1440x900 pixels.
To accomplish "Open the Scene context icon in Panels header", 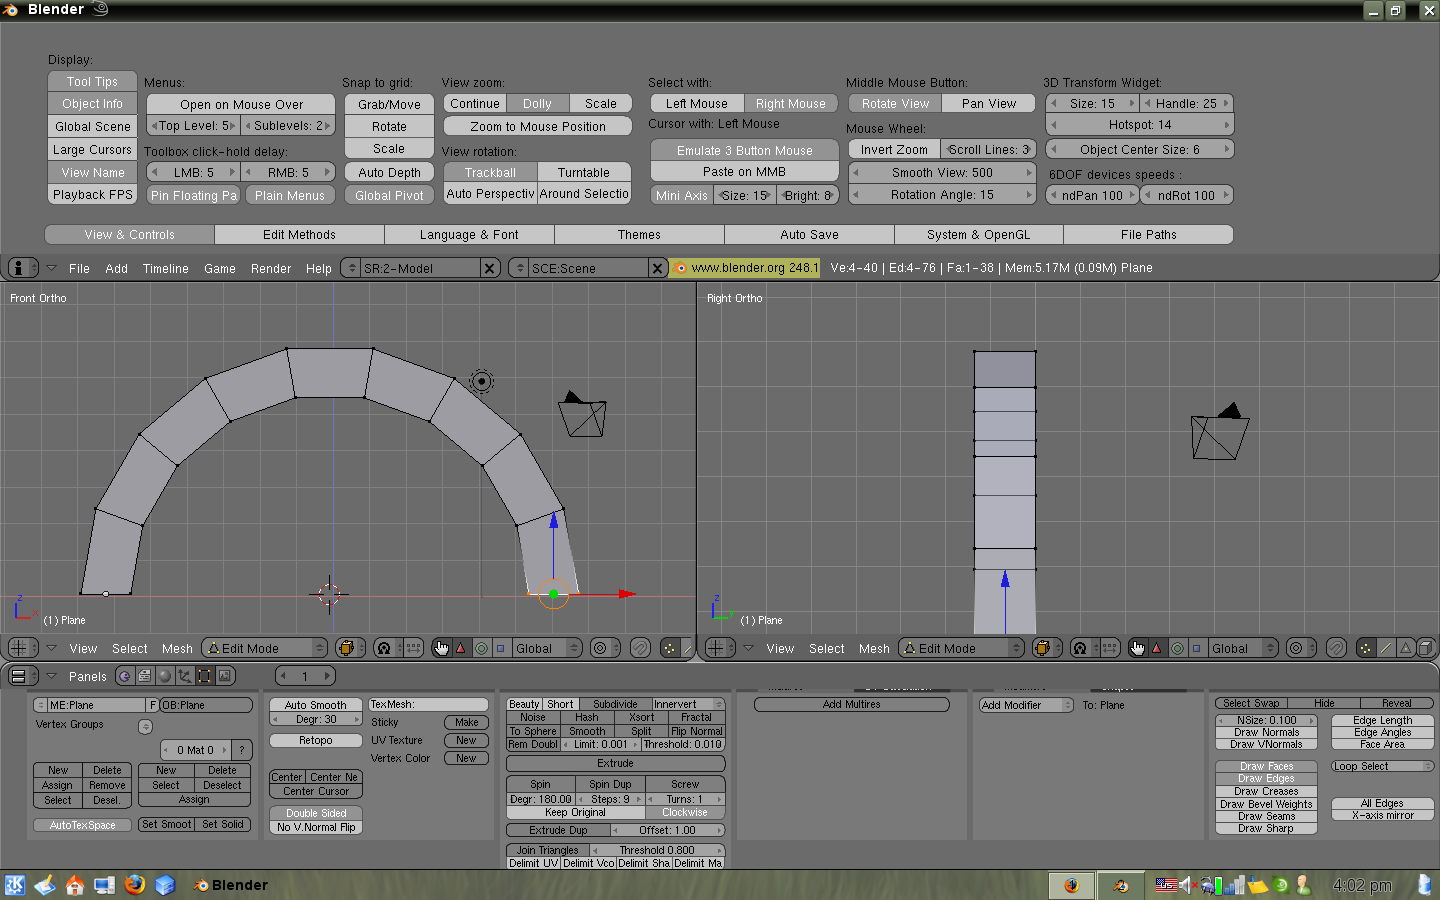I will click(225, 676).
